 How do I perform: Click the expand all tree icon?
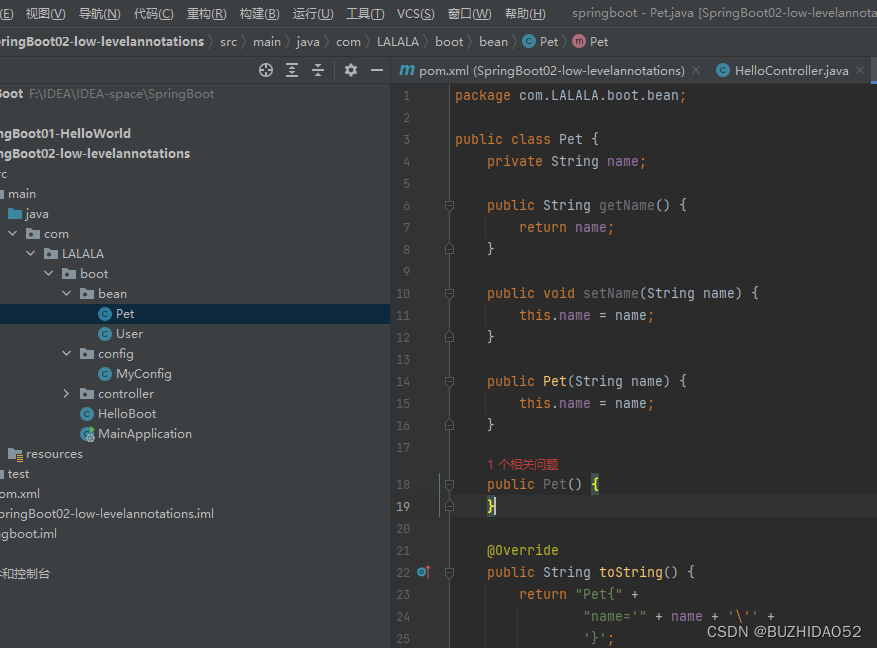click(292, 70)
